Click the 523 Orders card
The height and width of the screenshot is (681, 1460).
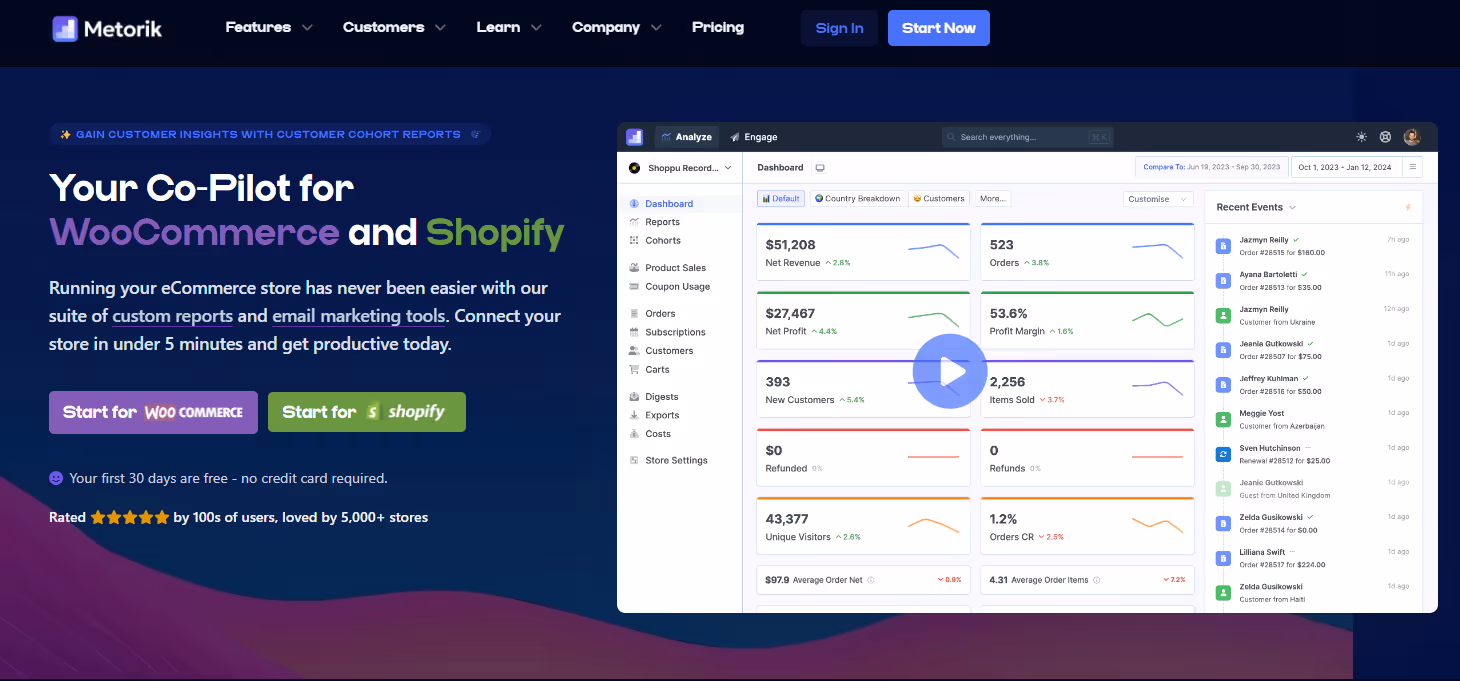[x=1087, y=253]
